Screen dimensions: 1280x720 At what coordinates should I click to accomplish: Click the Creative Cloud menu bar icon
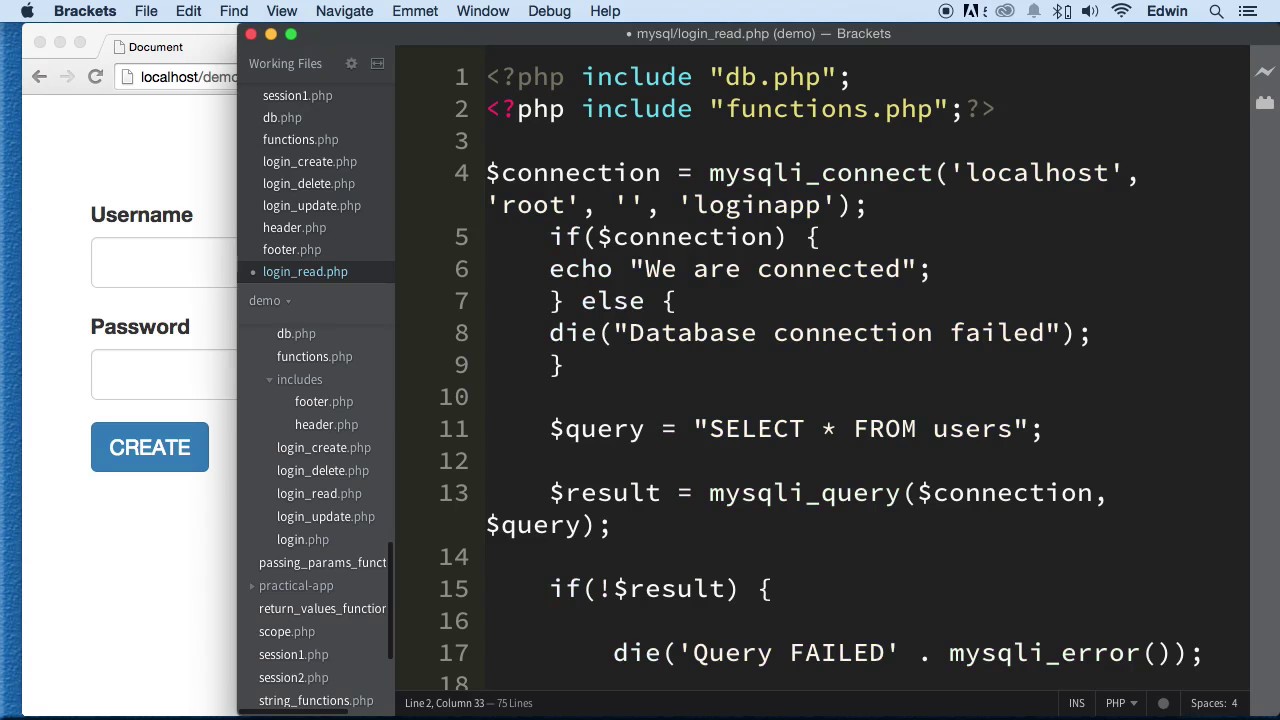click(1005, 11)
